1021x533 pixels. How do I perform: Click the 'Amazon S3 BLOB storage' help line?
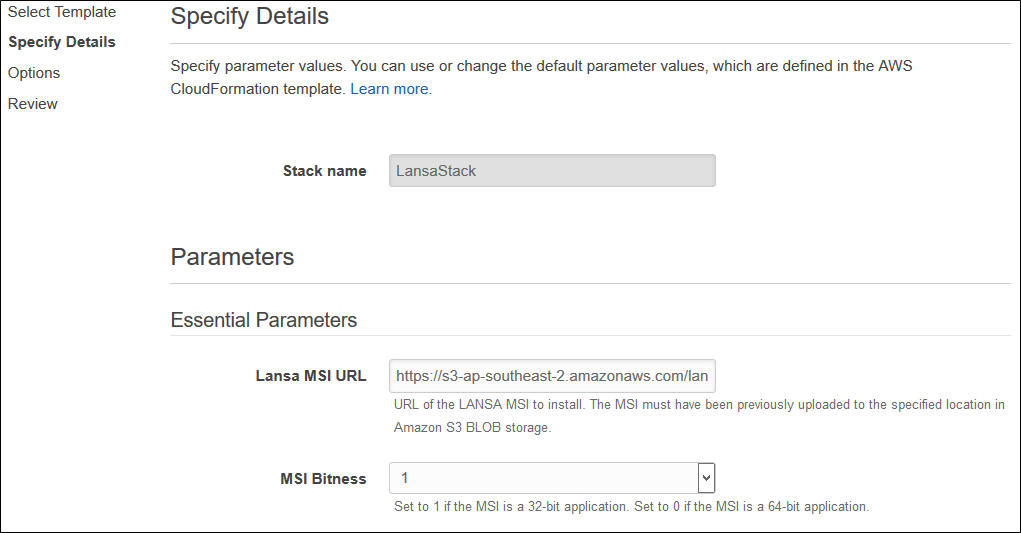coord(472,427)
